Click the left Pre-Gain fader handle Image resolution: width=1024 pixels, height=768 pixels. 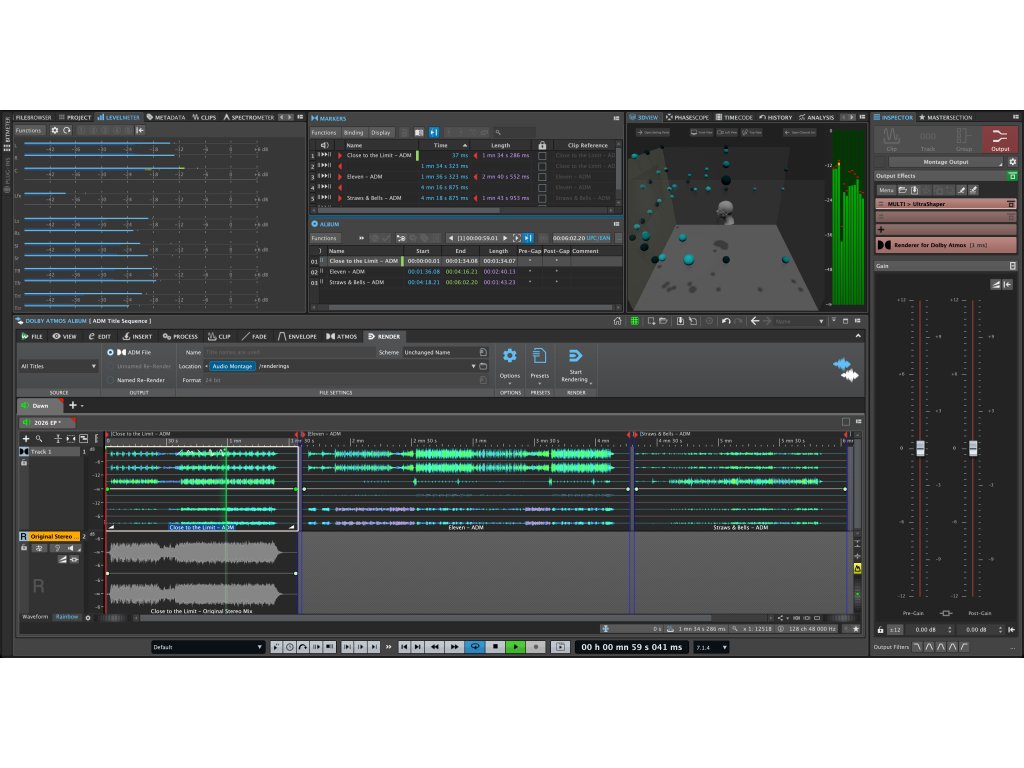(921, 448)
